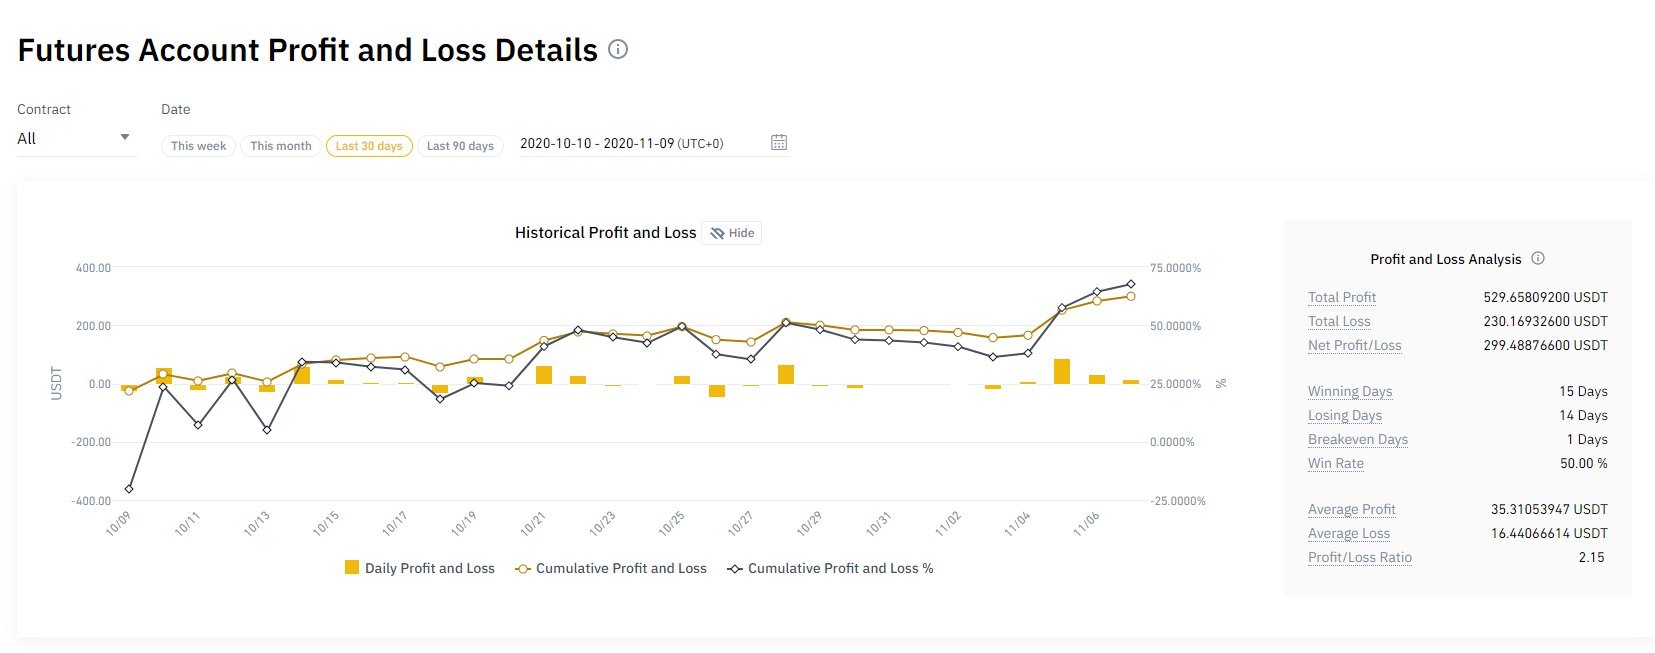This screenshot has width=1655, height=653.
Task: Click the Total Profit label link
Action: point(1342,297)
